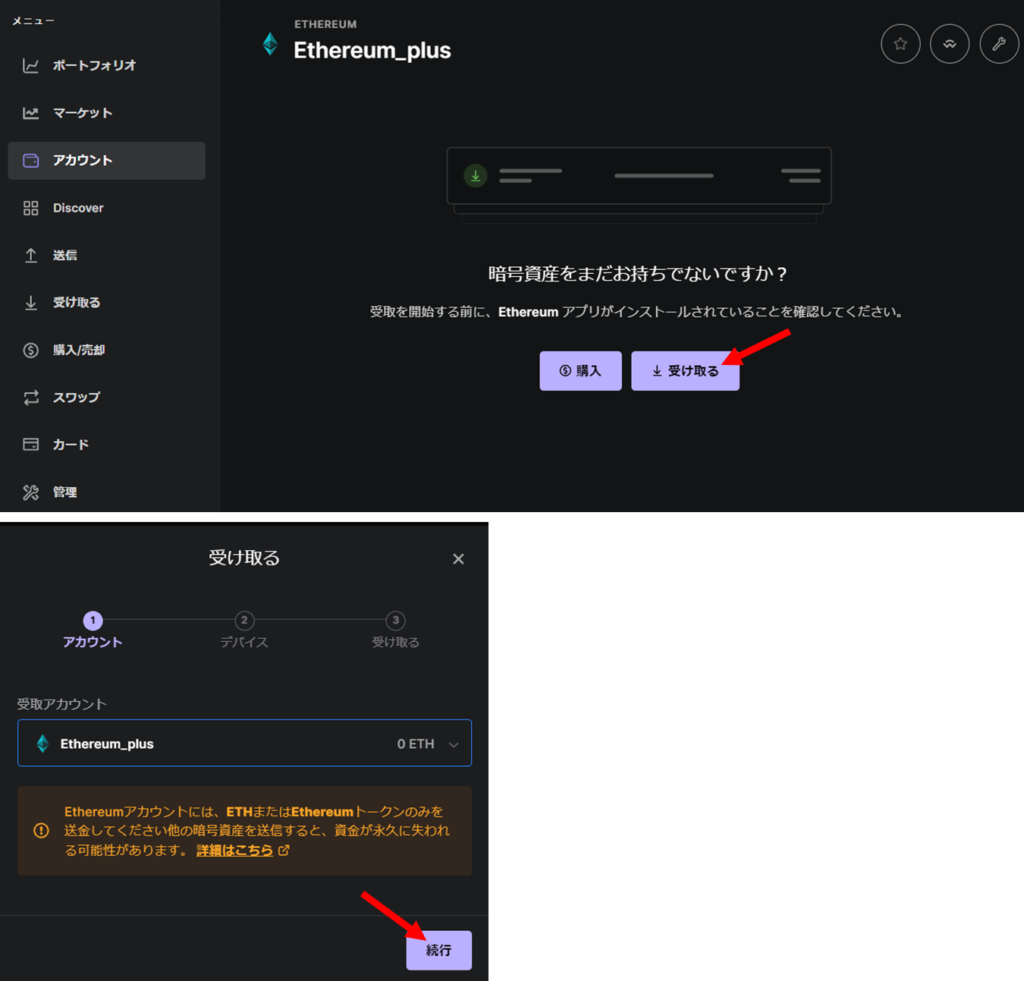1024x981 pixels.
Task: Open 受け取る in the sidebar menu
Action: point(106,302)
